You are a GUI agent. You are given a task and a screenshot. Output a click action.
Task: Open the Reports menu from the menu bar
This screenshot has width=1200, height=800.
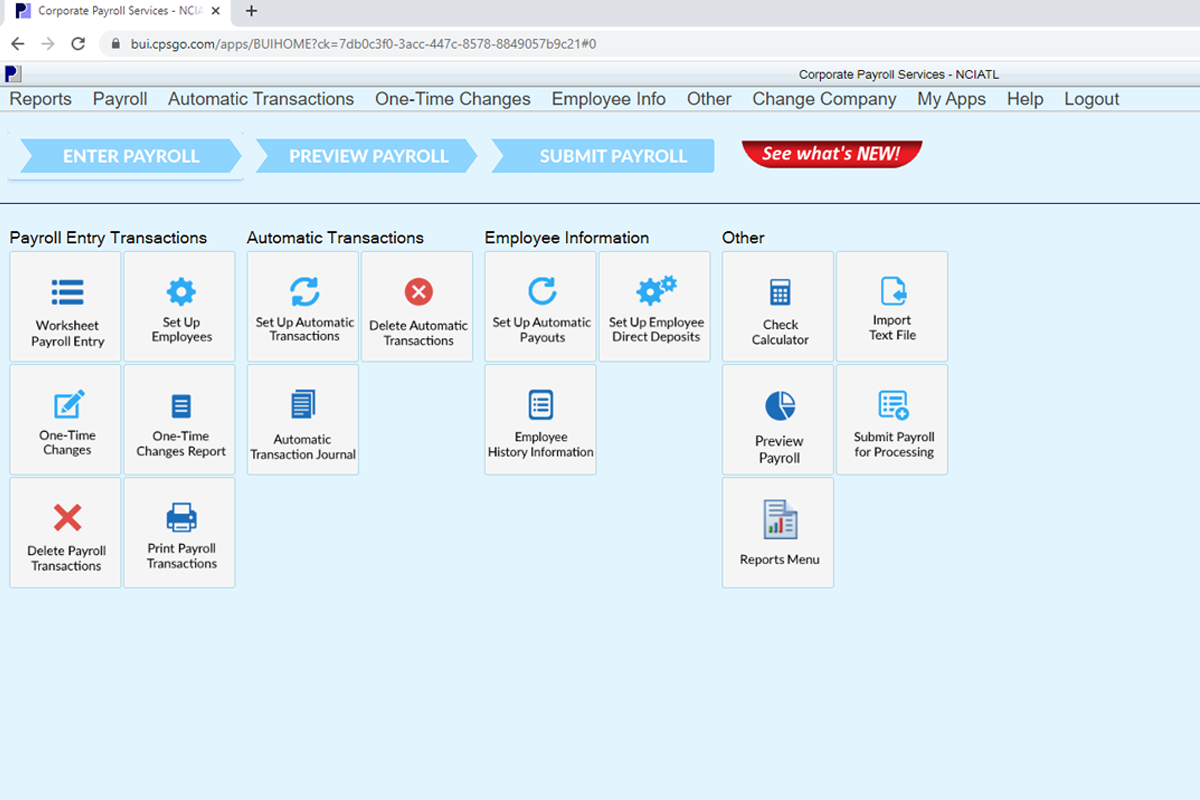point(40,99)
